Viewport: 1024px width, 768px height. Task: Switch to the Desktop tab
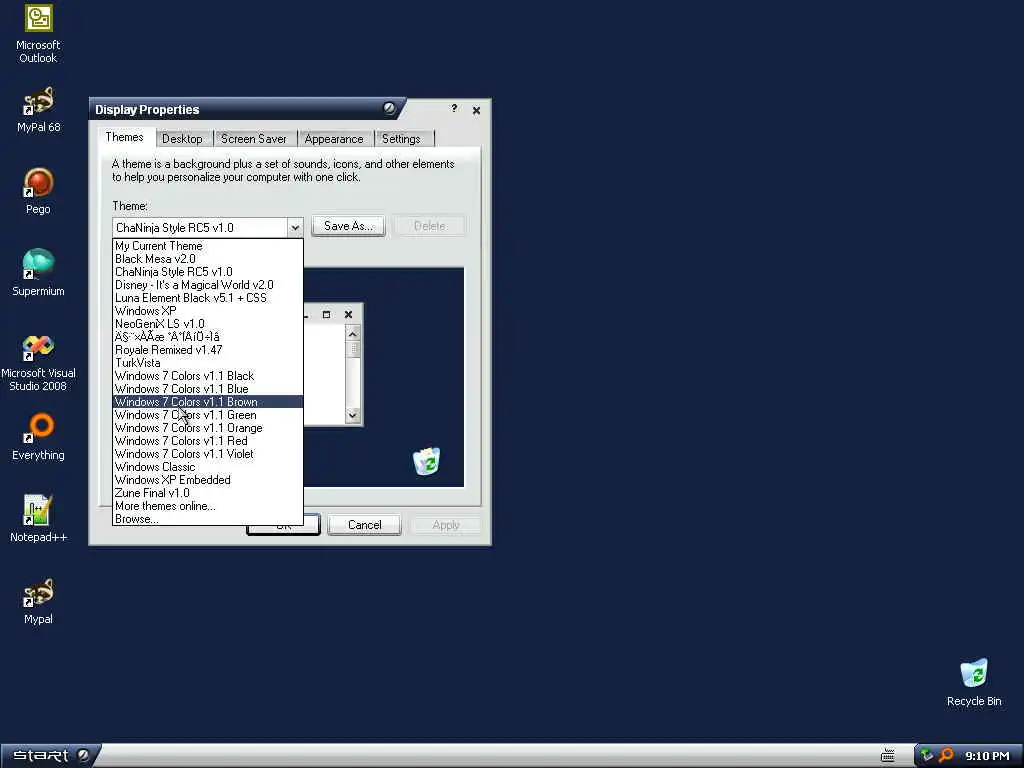tap(182, 138)
